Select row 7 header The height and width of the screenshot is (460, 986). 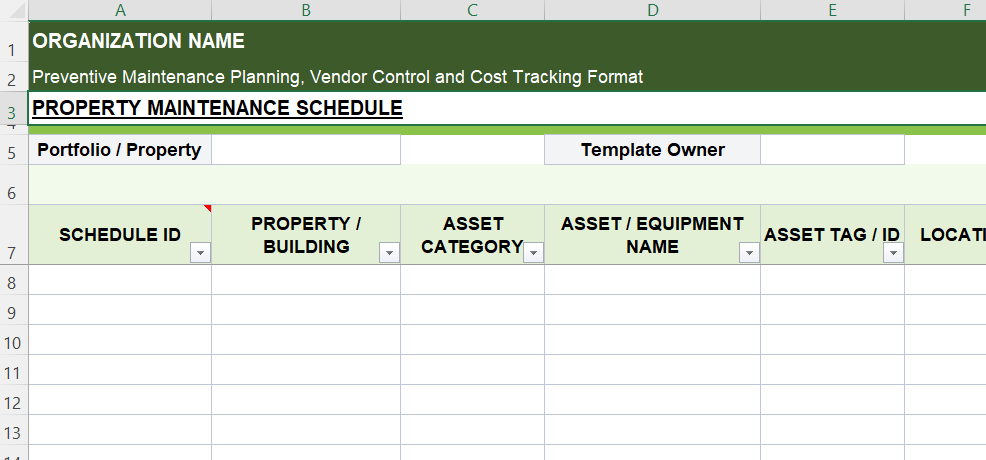coord(13,252)
